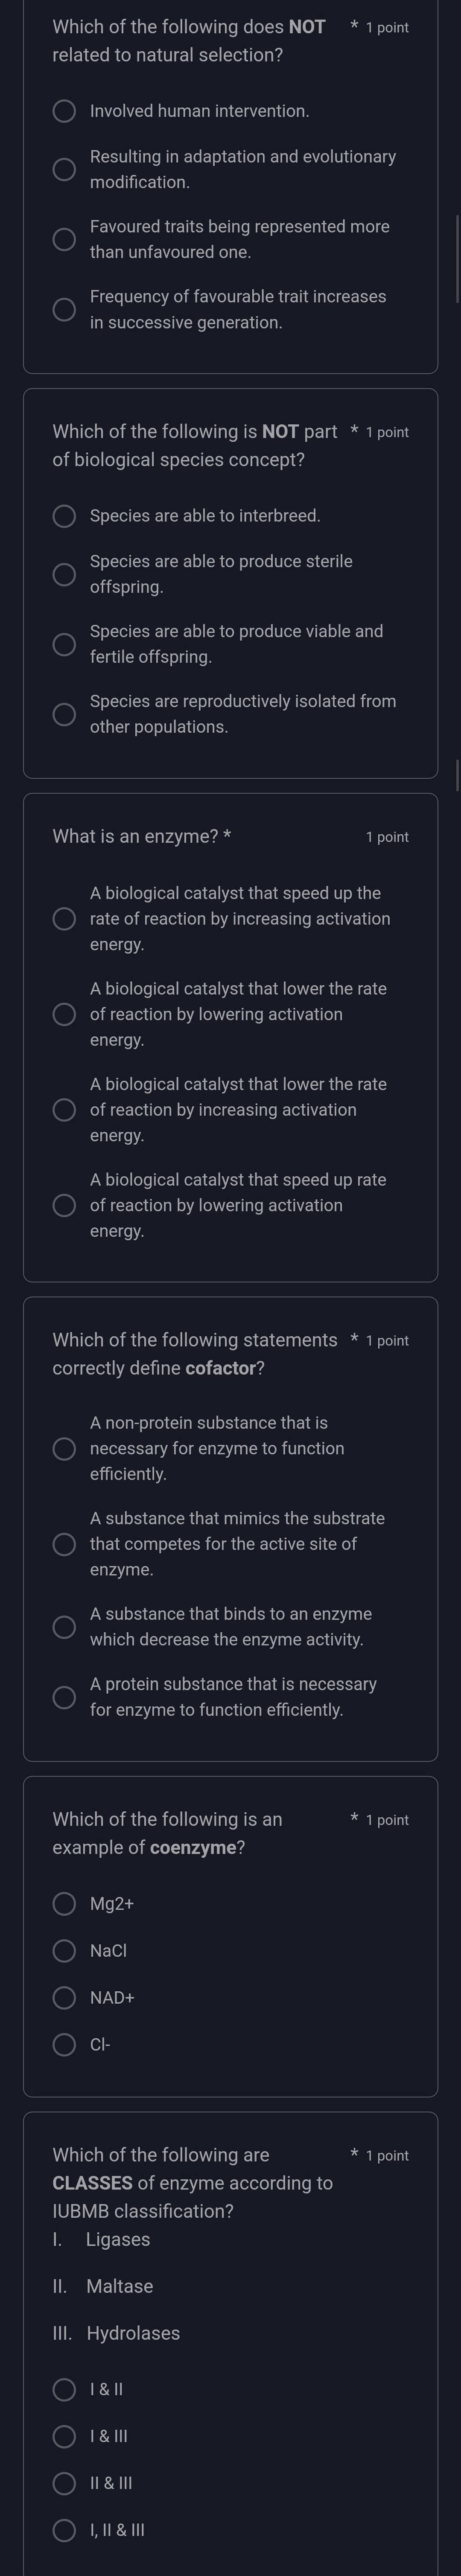The height and width of the screenshot is (2576, 461).
Task: Choose 'II & III' enzyme classes answer
Action: [x=64, y=2484]
